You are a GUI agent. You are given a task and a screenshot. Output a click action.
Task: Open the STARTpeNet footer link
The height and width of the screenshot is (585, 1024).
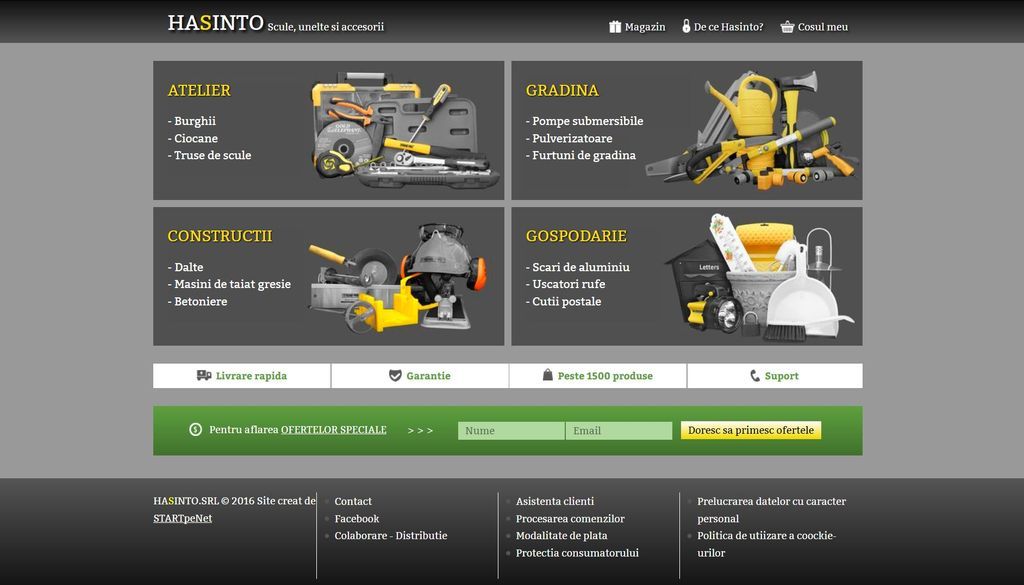[182, 518]
